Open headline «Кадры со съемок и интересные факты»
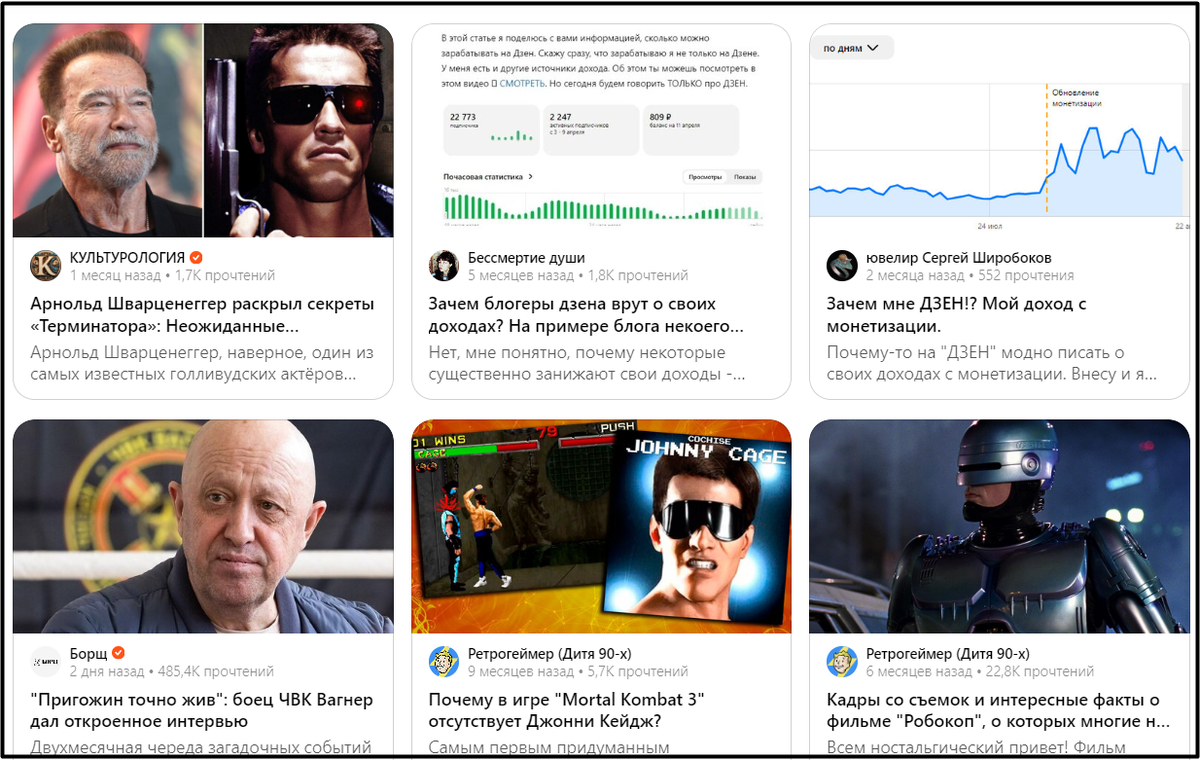This screenshot has width=1200, height=760. (999, 710)
